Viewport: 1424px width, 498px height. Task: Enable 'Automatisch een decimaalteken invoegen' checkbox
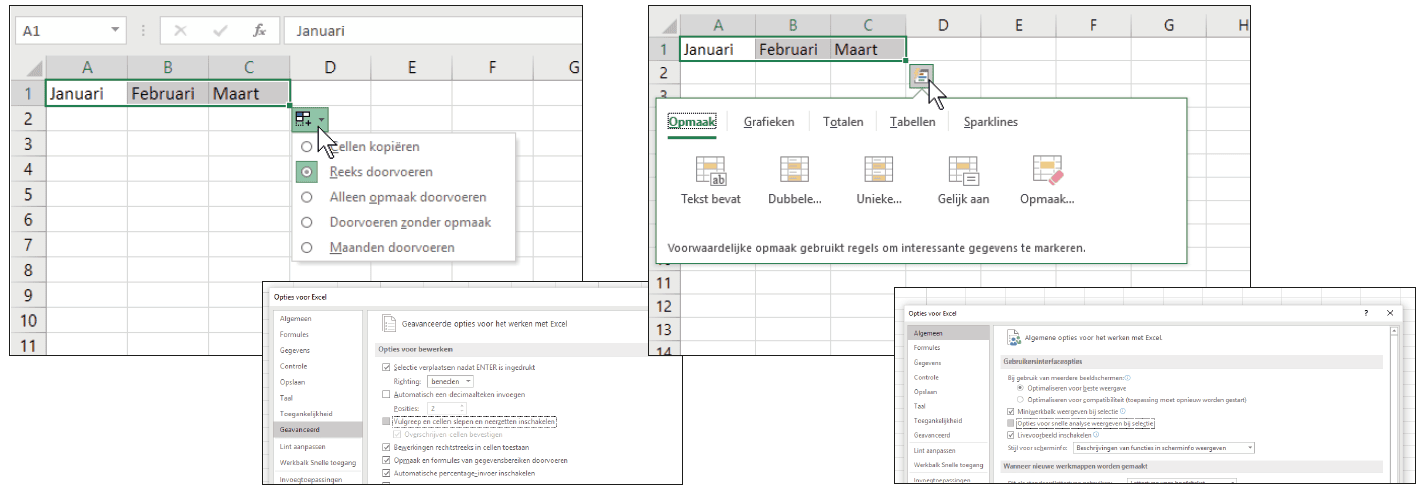386,394
